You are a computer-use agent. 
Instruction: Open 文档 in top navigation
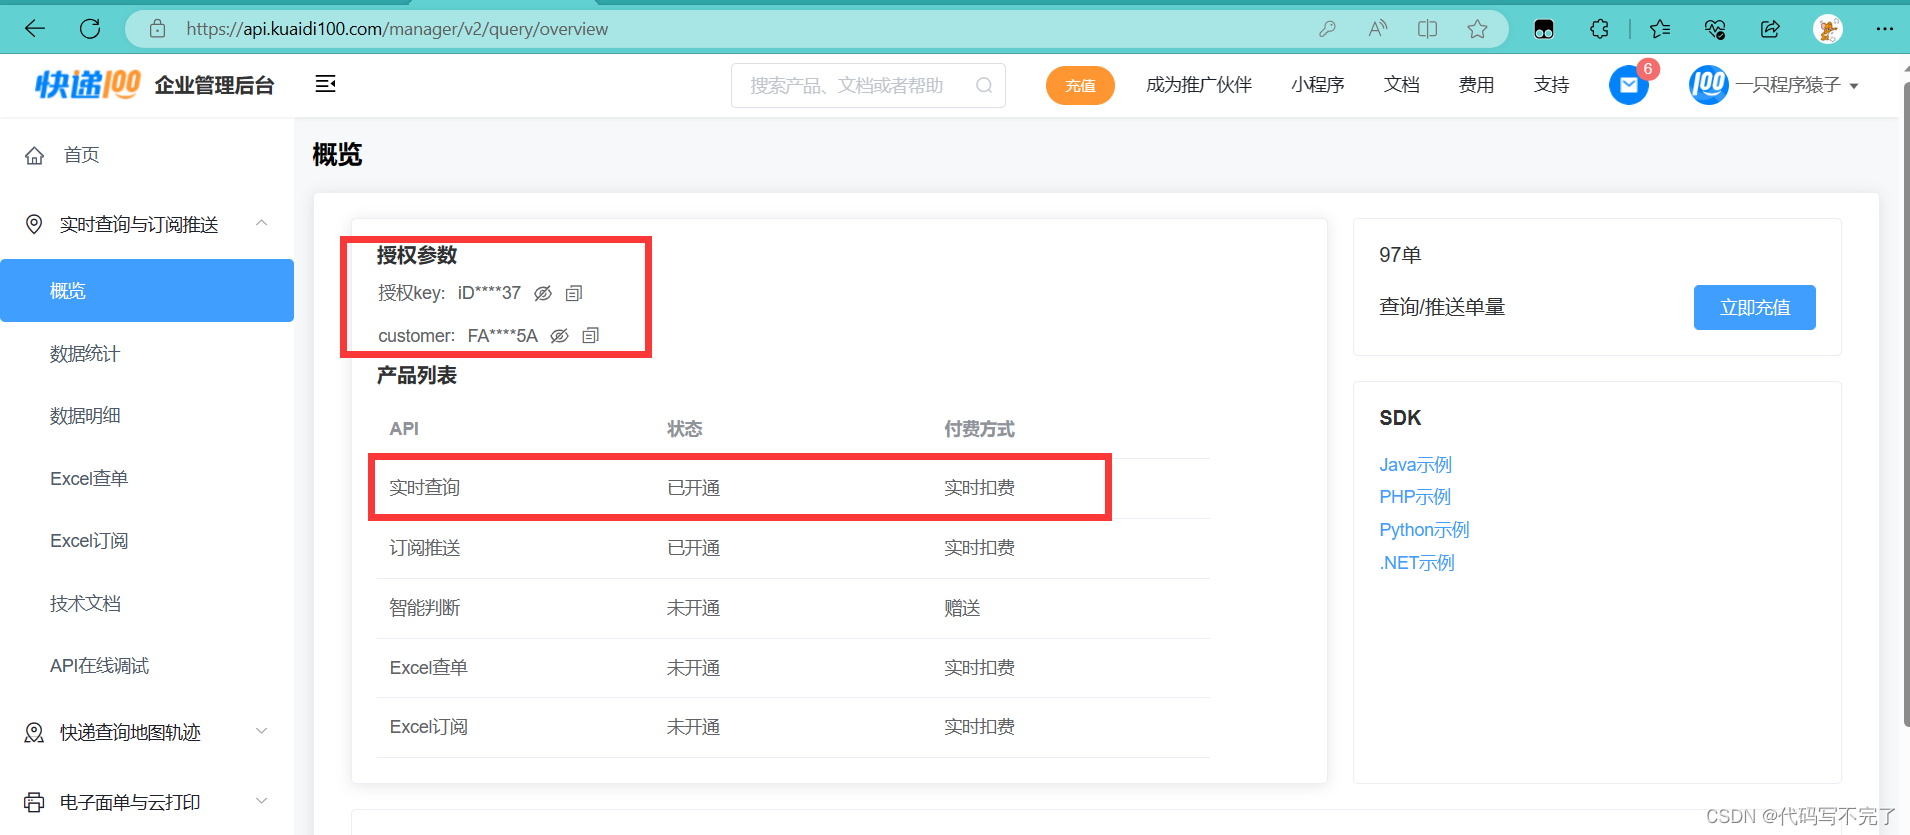(x=1402, y=85)
